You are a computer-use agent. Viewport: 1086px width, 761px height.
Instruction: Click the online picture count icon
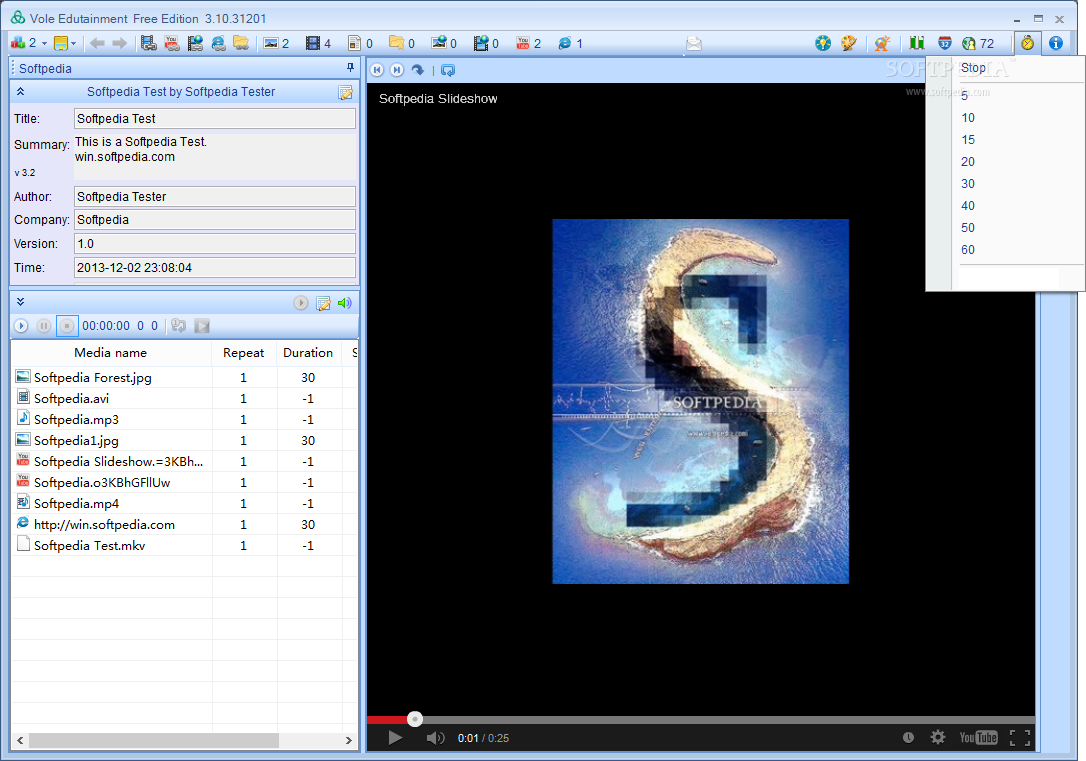coord(438,43)
